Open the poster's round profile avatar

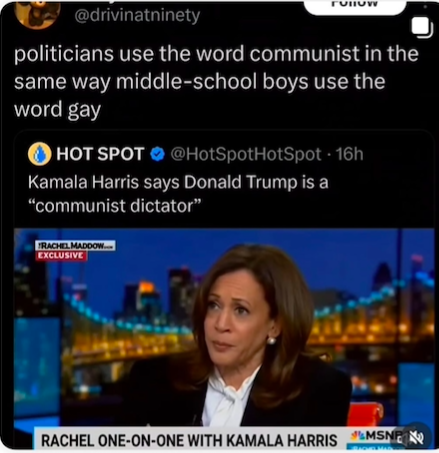click(37, 13)
